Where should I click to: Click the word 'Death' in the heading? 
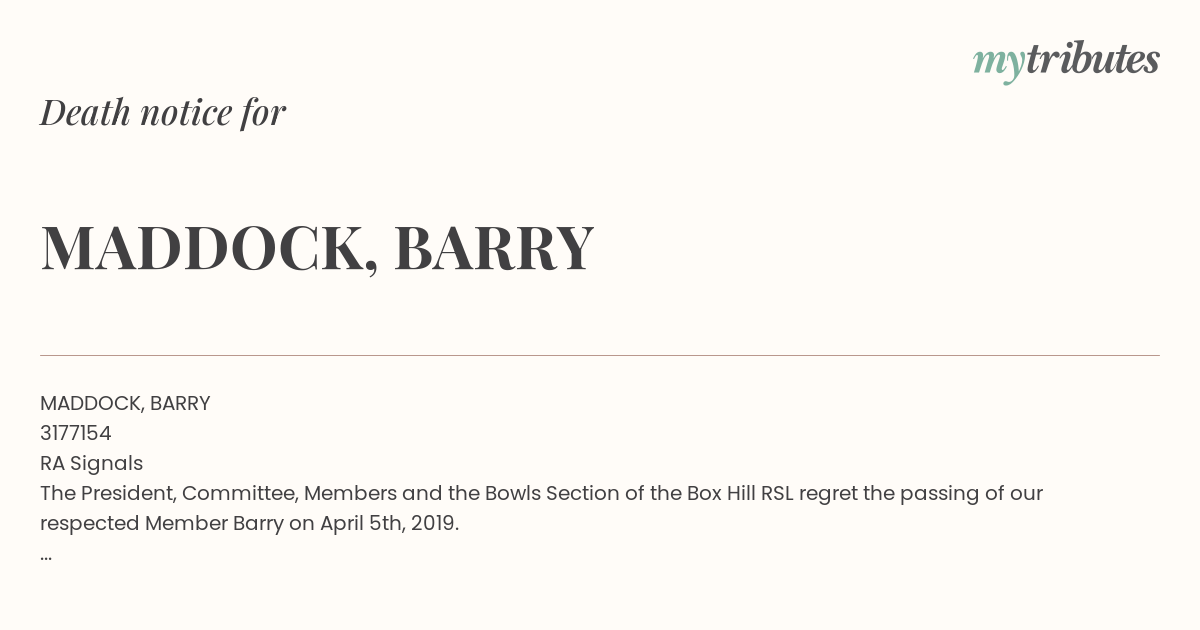coord(85,113)
